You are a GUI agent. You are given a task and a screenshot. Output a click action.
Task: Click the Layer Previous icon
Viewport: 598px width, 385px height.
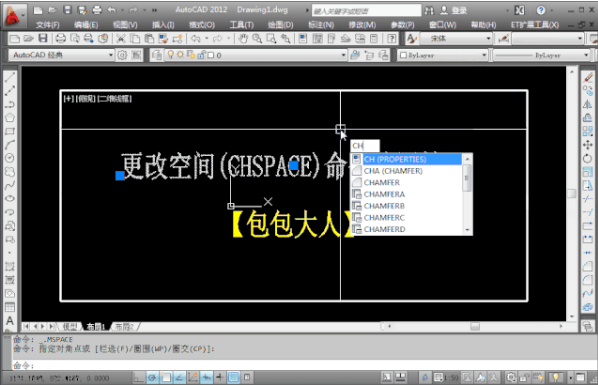pos(369,55)
